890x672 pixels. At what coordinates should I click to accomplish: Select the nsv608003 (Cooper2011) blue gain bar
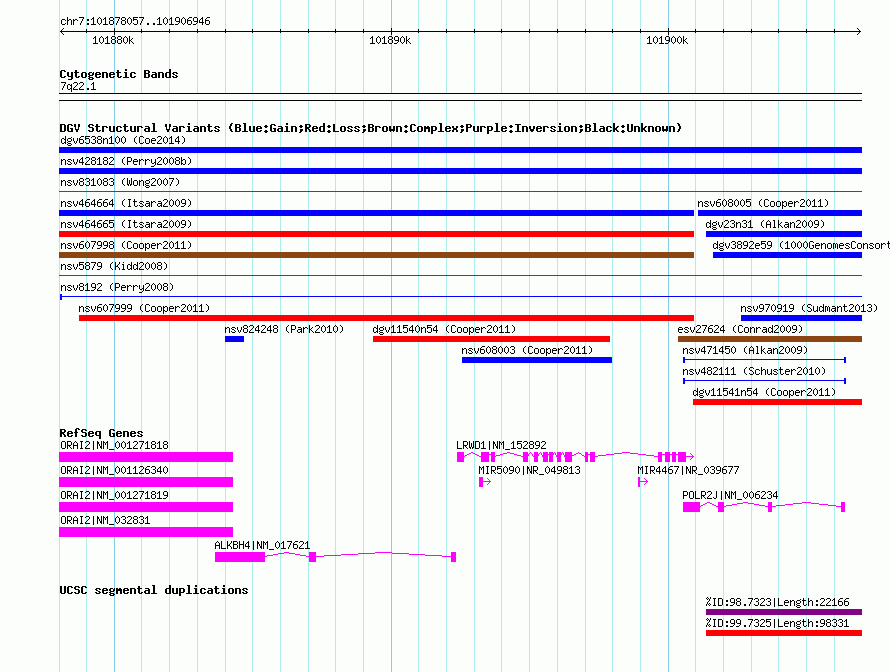[x=536, y=360]
